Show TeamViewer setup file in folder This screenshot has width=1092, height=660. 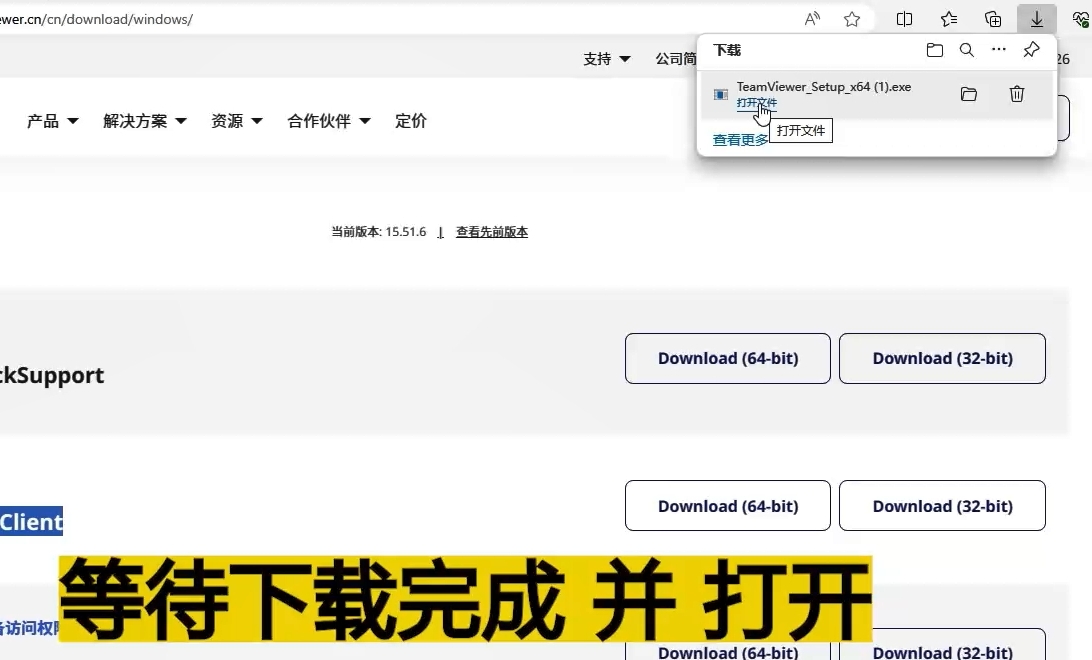[969, 94]
